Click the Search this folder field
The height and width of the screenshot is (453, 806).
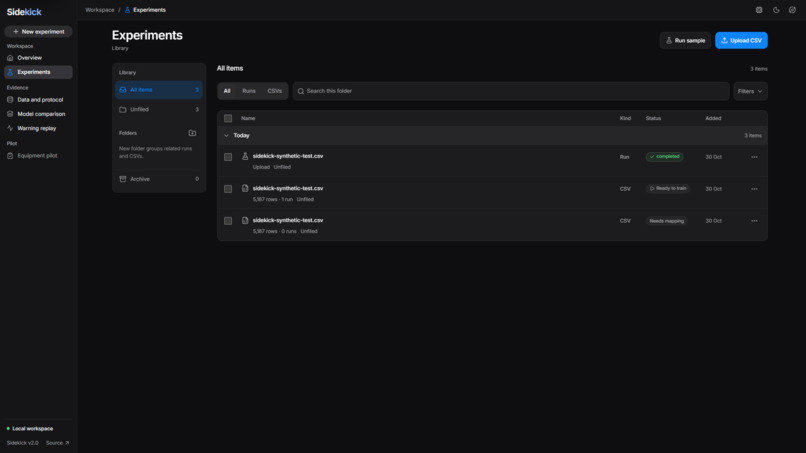(x=511, y=91)
